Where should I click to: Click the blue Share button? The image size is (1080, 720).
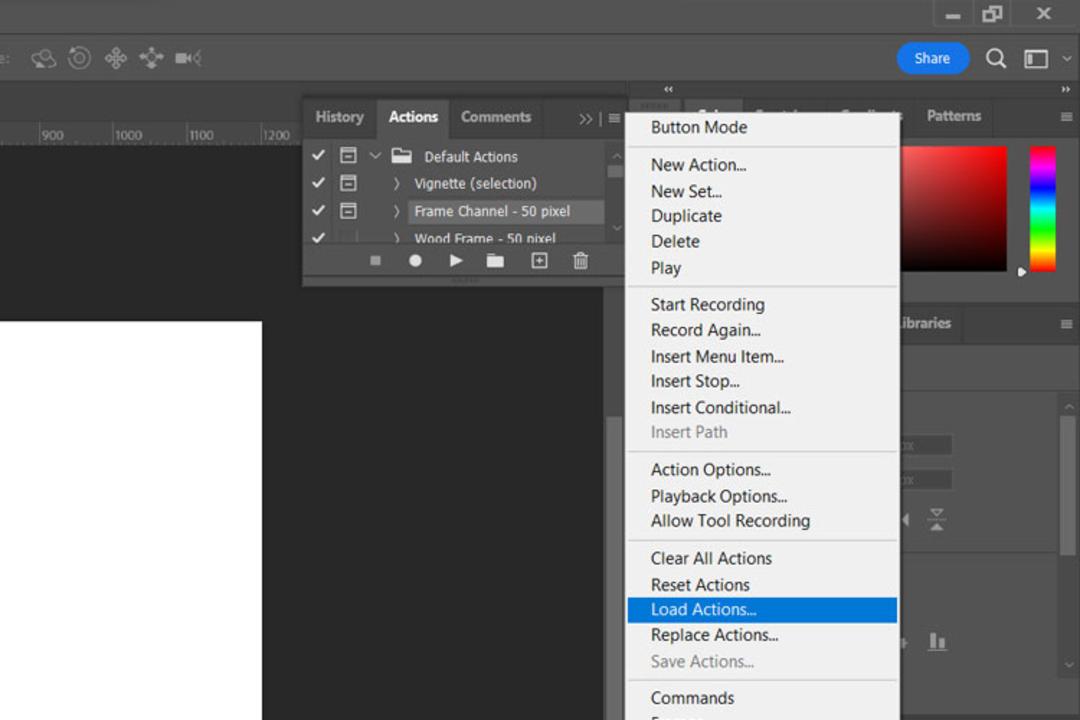(x=933, y=59)
